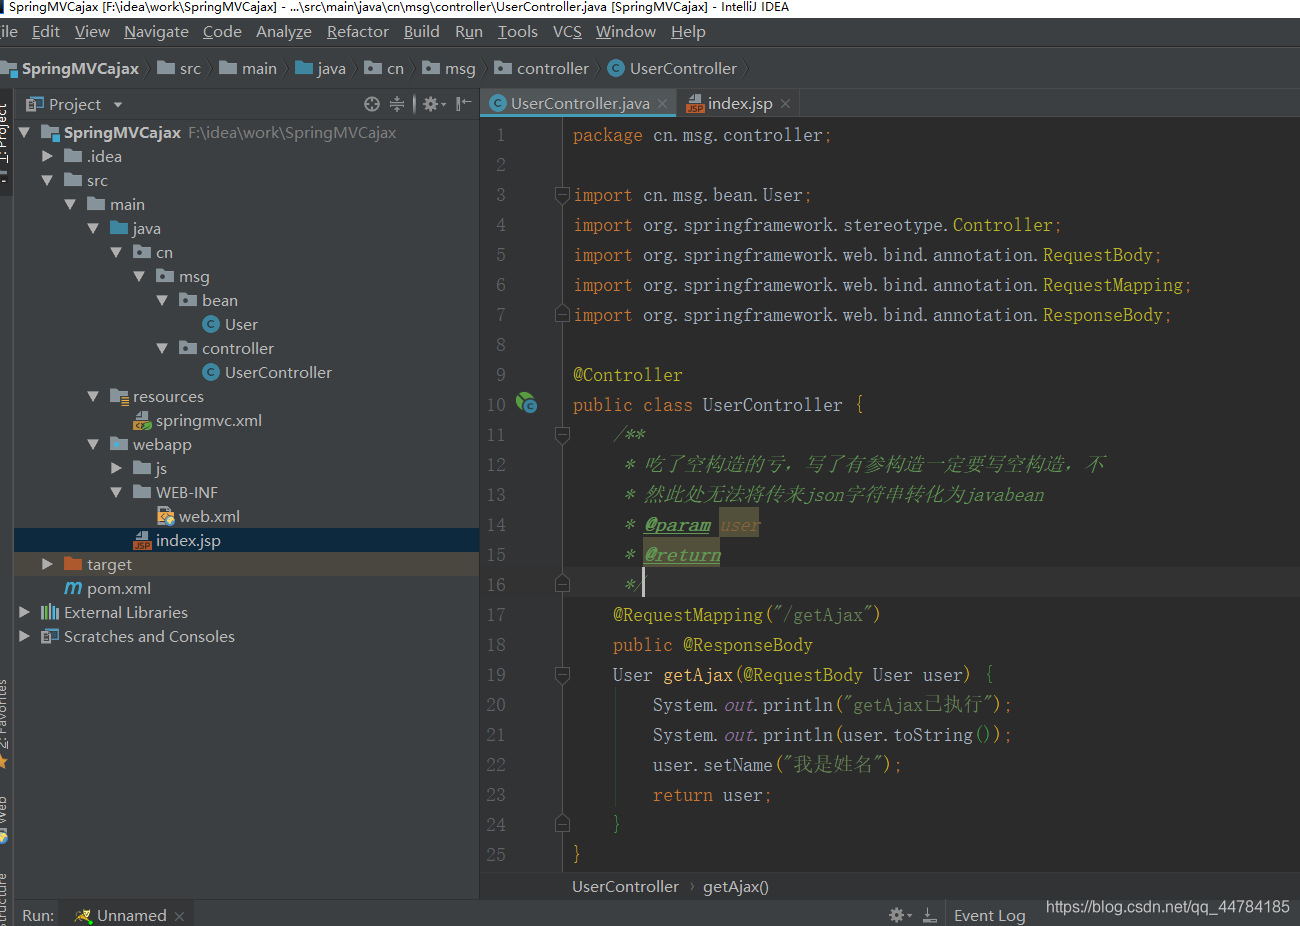Screen dimensions: 1300x926
Task: Fold the getAjax method at line 19
Action: point(562,675)
